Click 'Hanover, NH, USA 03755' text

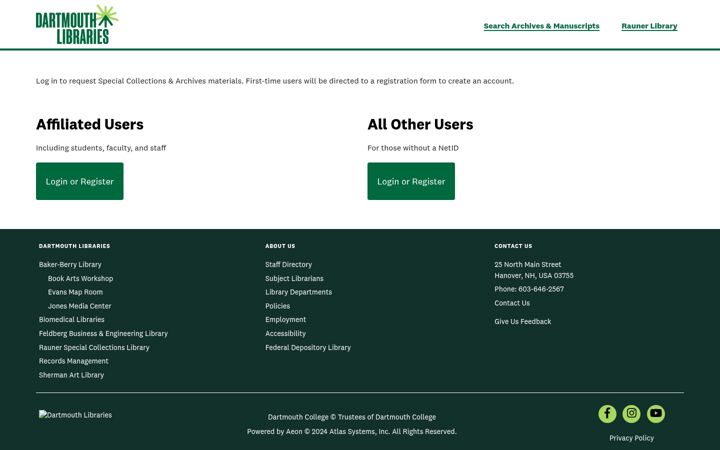click(x=534, y=276)
